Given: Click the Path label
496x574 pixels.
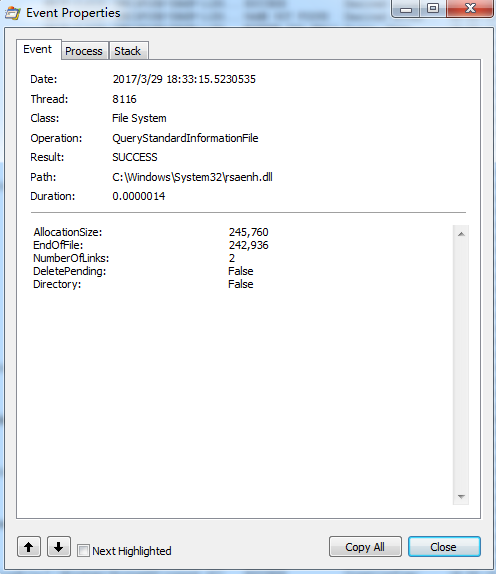Looking at the screenshot, I should coord(43,177).
